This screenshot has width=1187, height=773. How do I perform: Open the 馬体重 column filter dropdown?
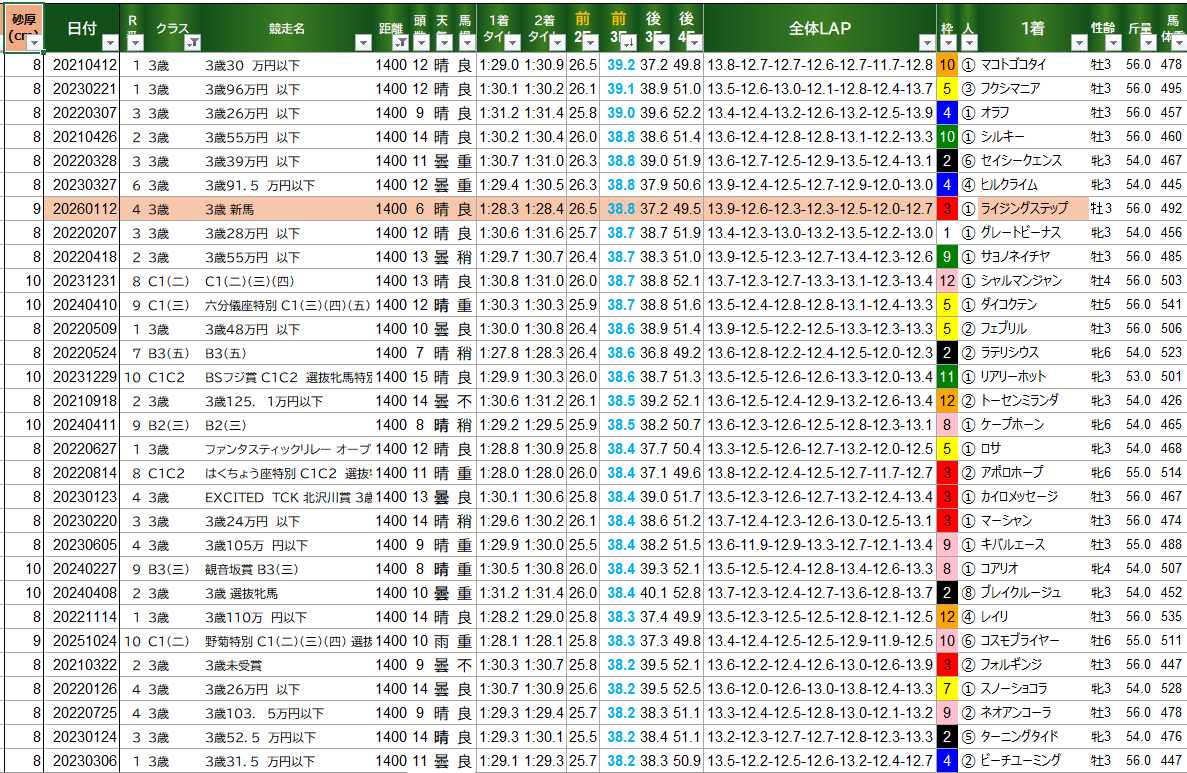[1179, 43]
